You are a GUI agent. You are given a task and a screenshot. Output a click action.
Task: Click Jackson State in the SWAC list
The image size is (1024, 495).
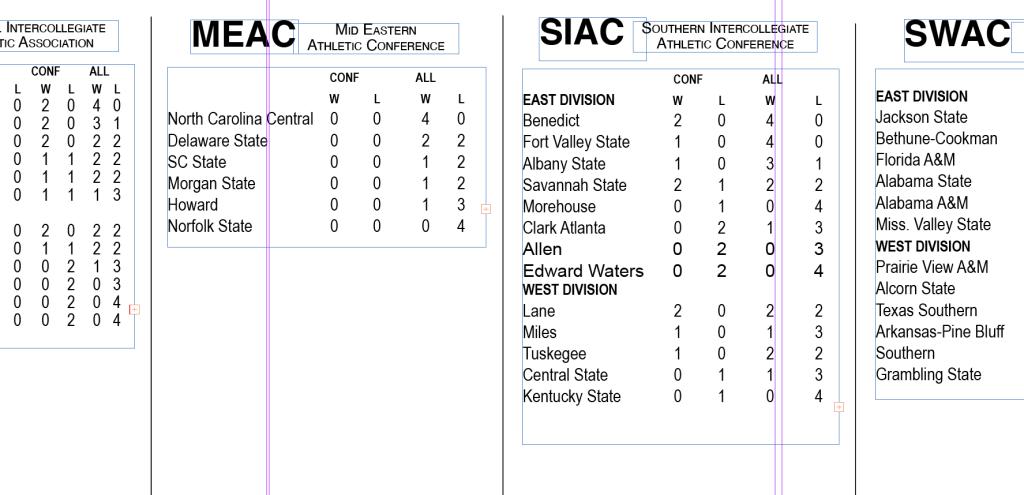[921, 118]
